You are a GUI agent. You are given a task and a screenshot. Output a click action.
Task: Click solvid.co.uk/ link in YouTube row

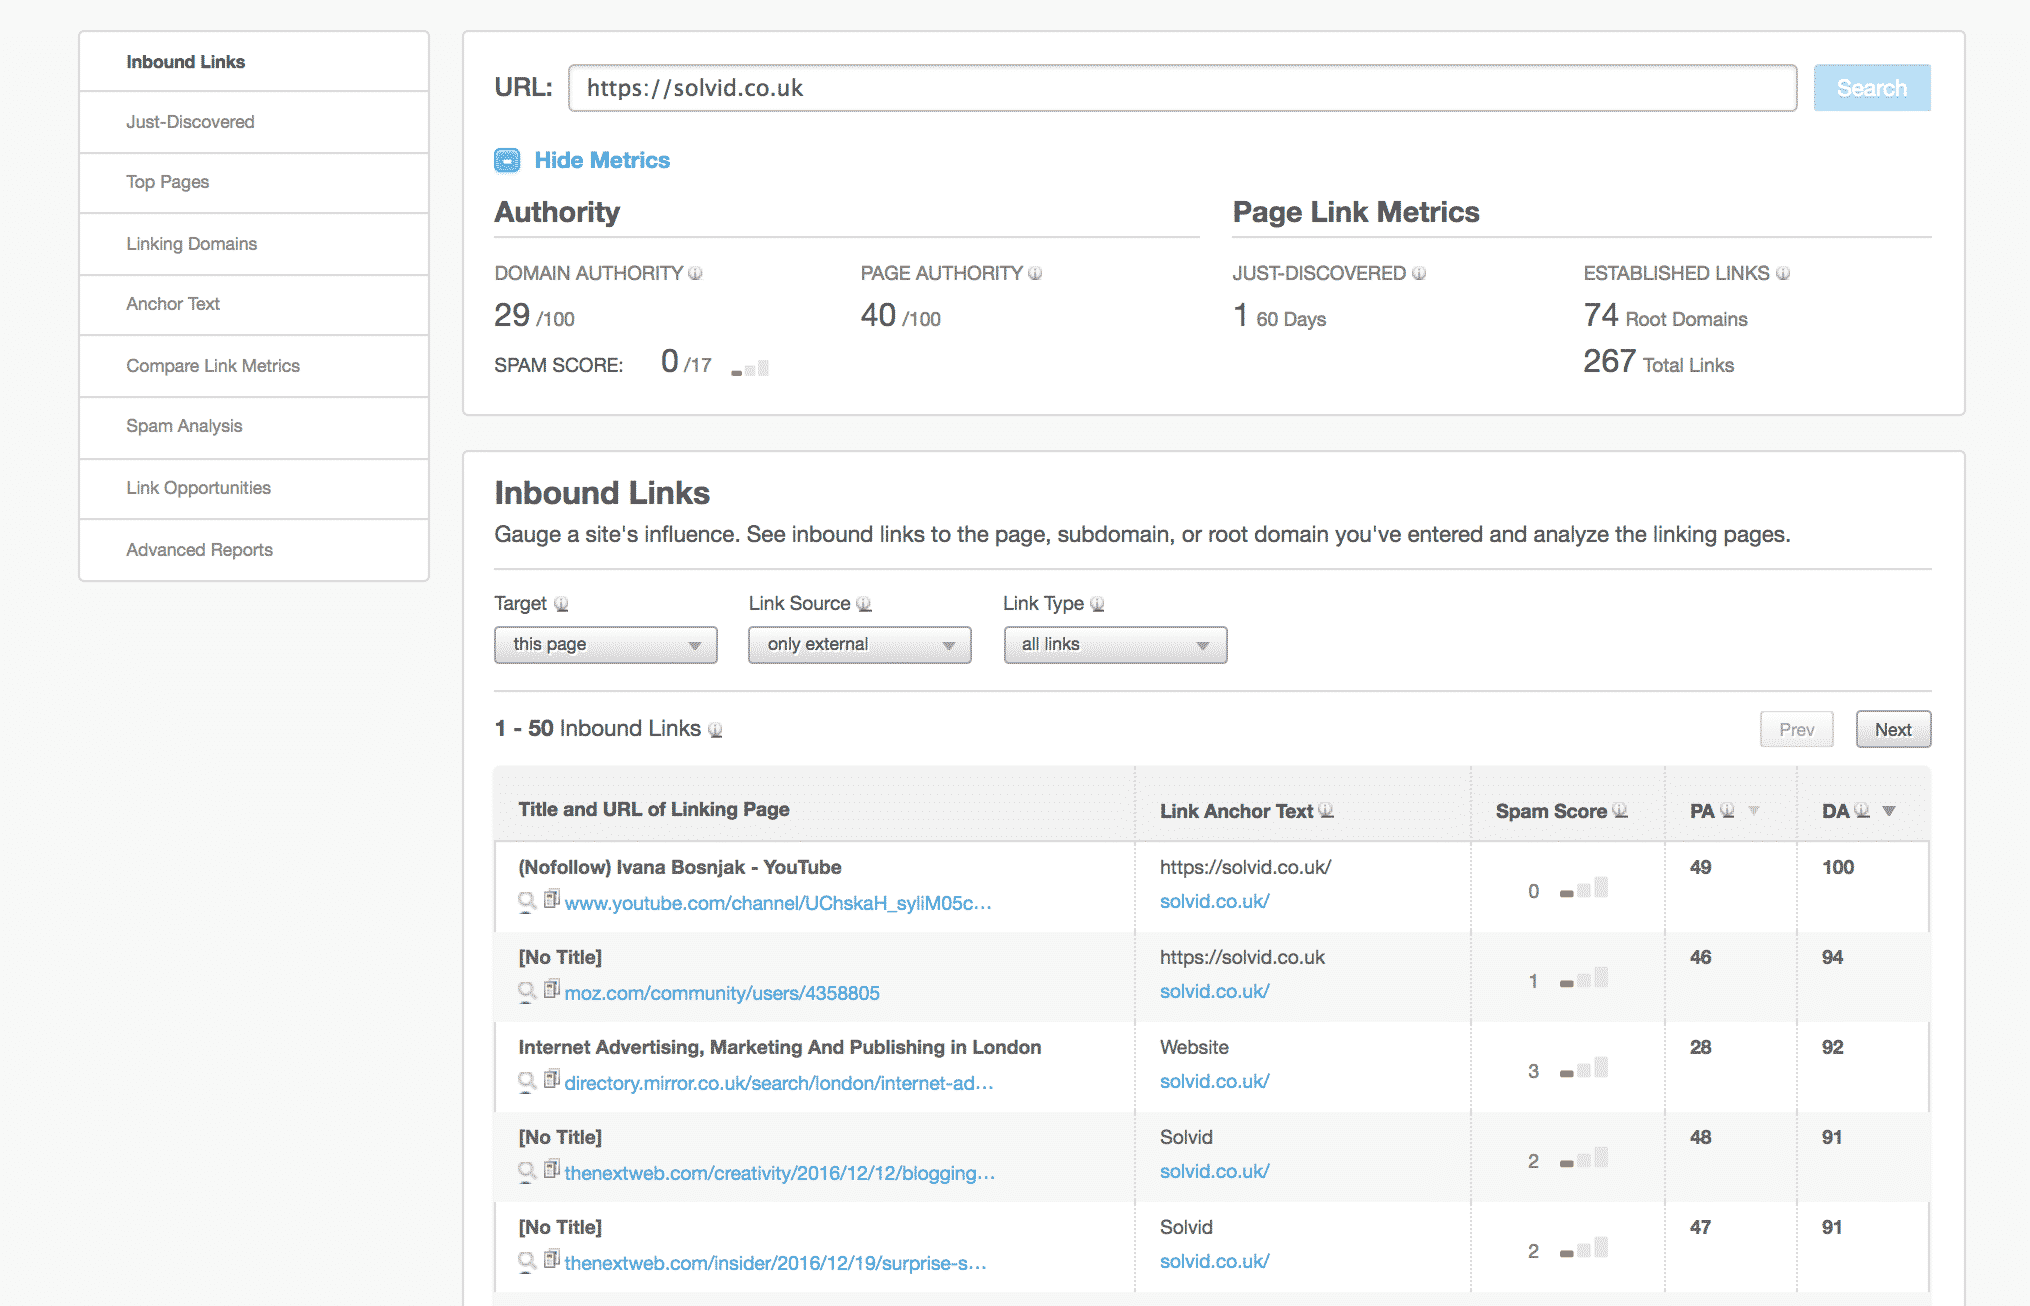coord(1214,901)
